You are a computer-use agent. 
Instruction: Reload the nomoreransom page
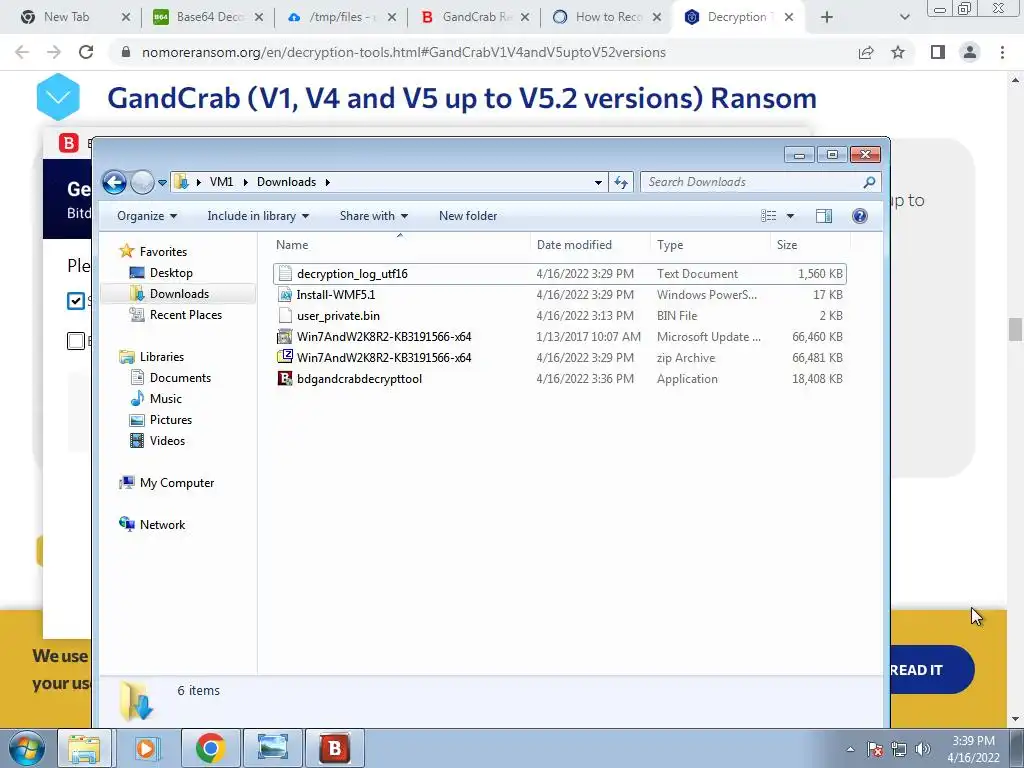point(86,52)
